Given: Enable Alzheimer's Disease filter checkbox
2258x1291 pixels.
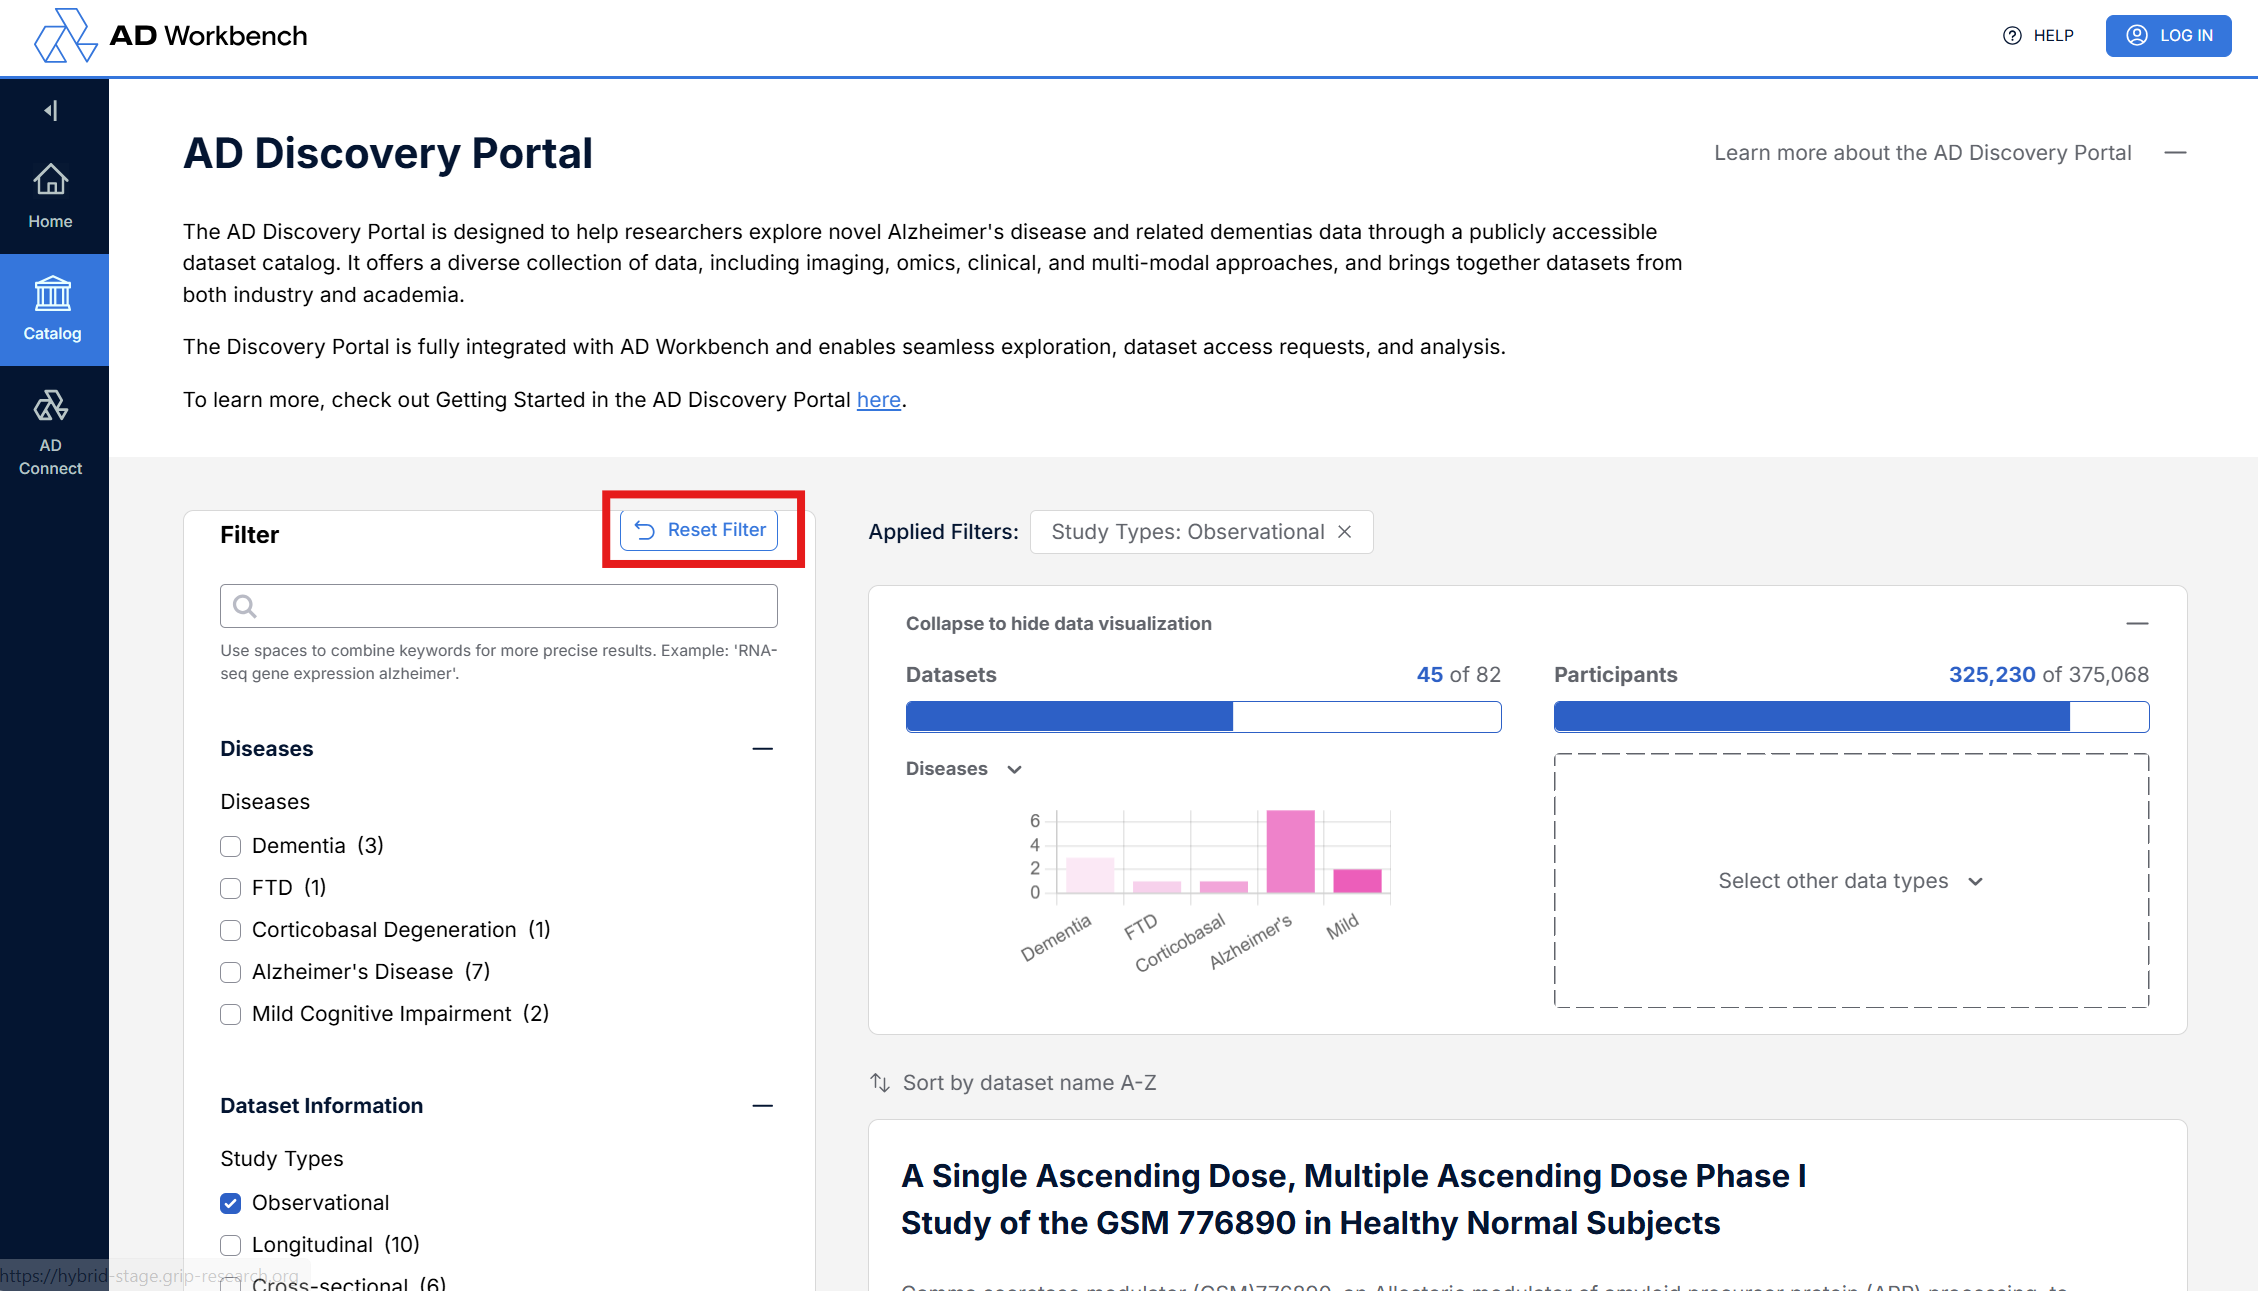Looking at the screenshot, I should click(231, 972).
